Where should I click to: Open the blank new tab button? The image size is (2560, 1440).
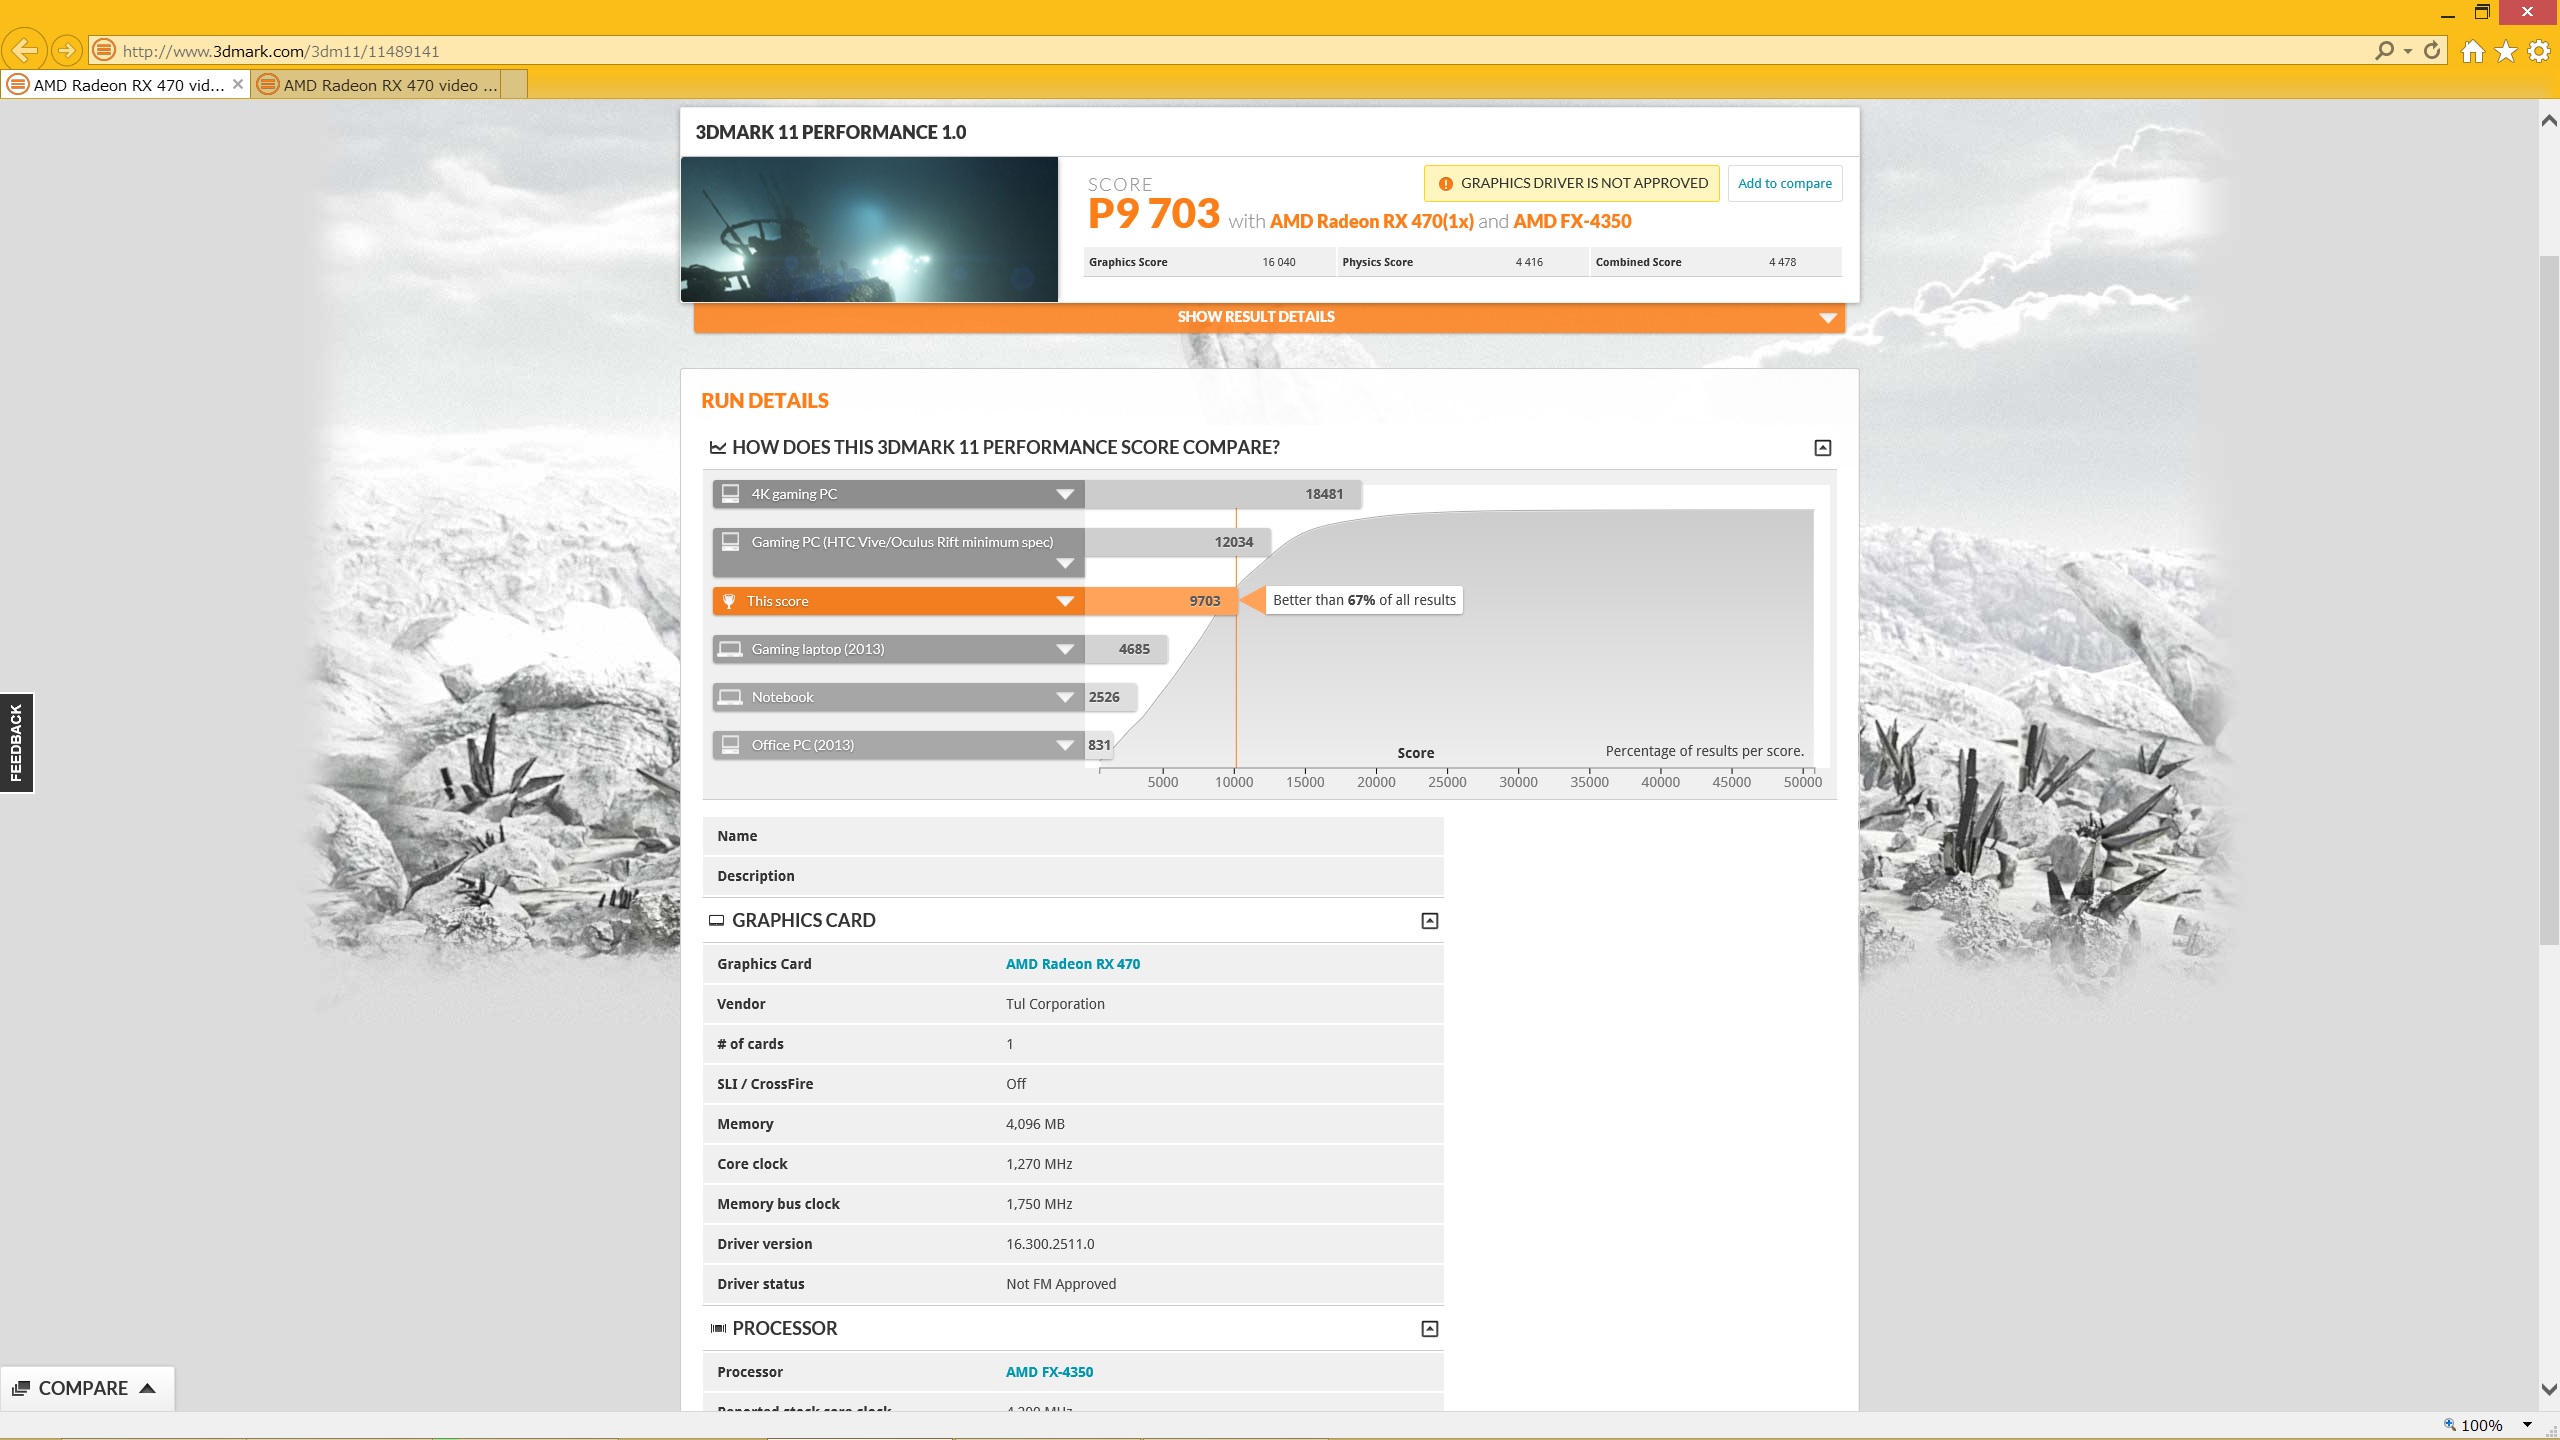click(514, 85)
